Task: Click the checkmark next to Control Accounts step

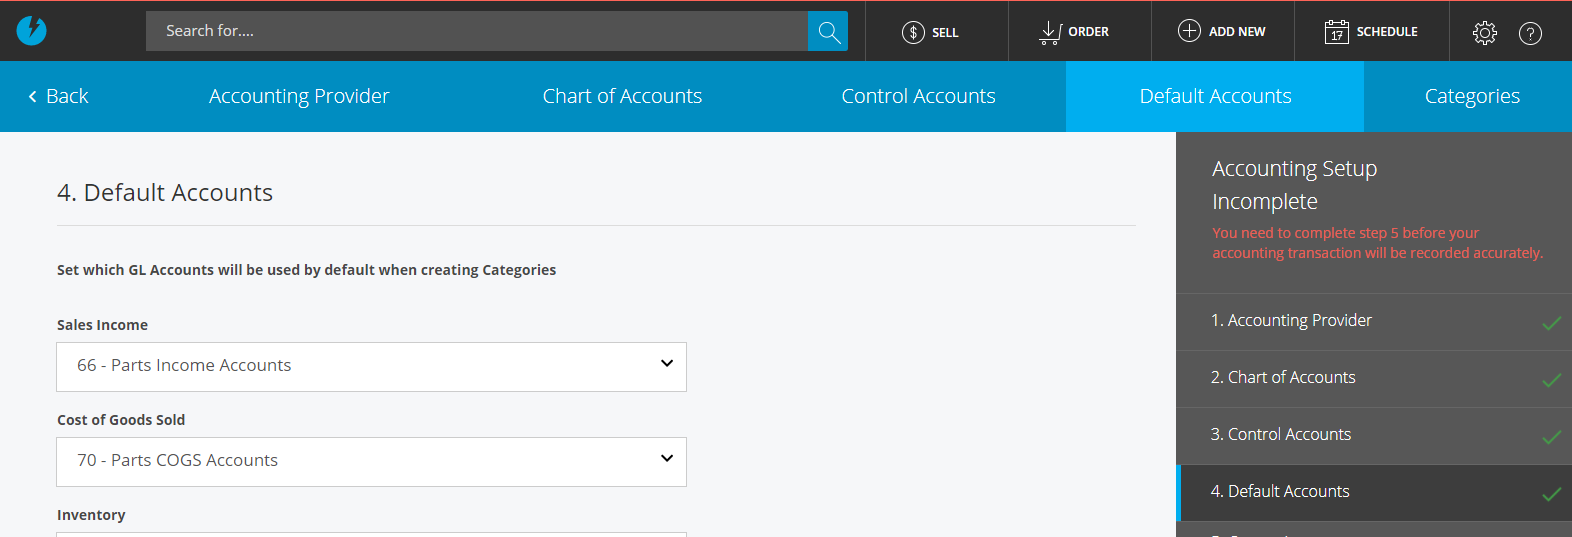Action: click(x=1551, y=437)
